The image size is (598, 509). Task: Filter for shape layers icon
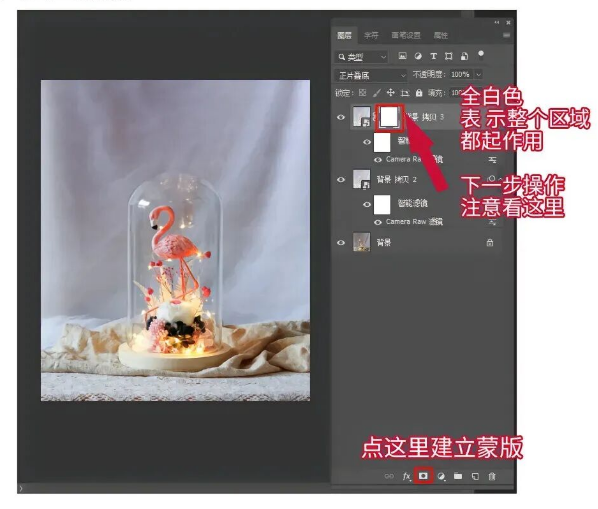(x=449, y=56)
